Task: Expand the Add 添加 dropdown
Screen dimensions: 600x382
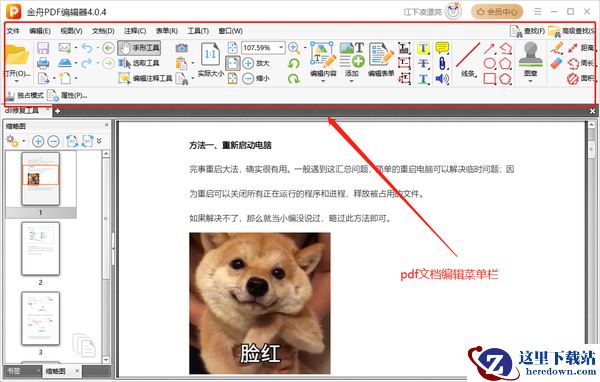Action: click(352, 81)
